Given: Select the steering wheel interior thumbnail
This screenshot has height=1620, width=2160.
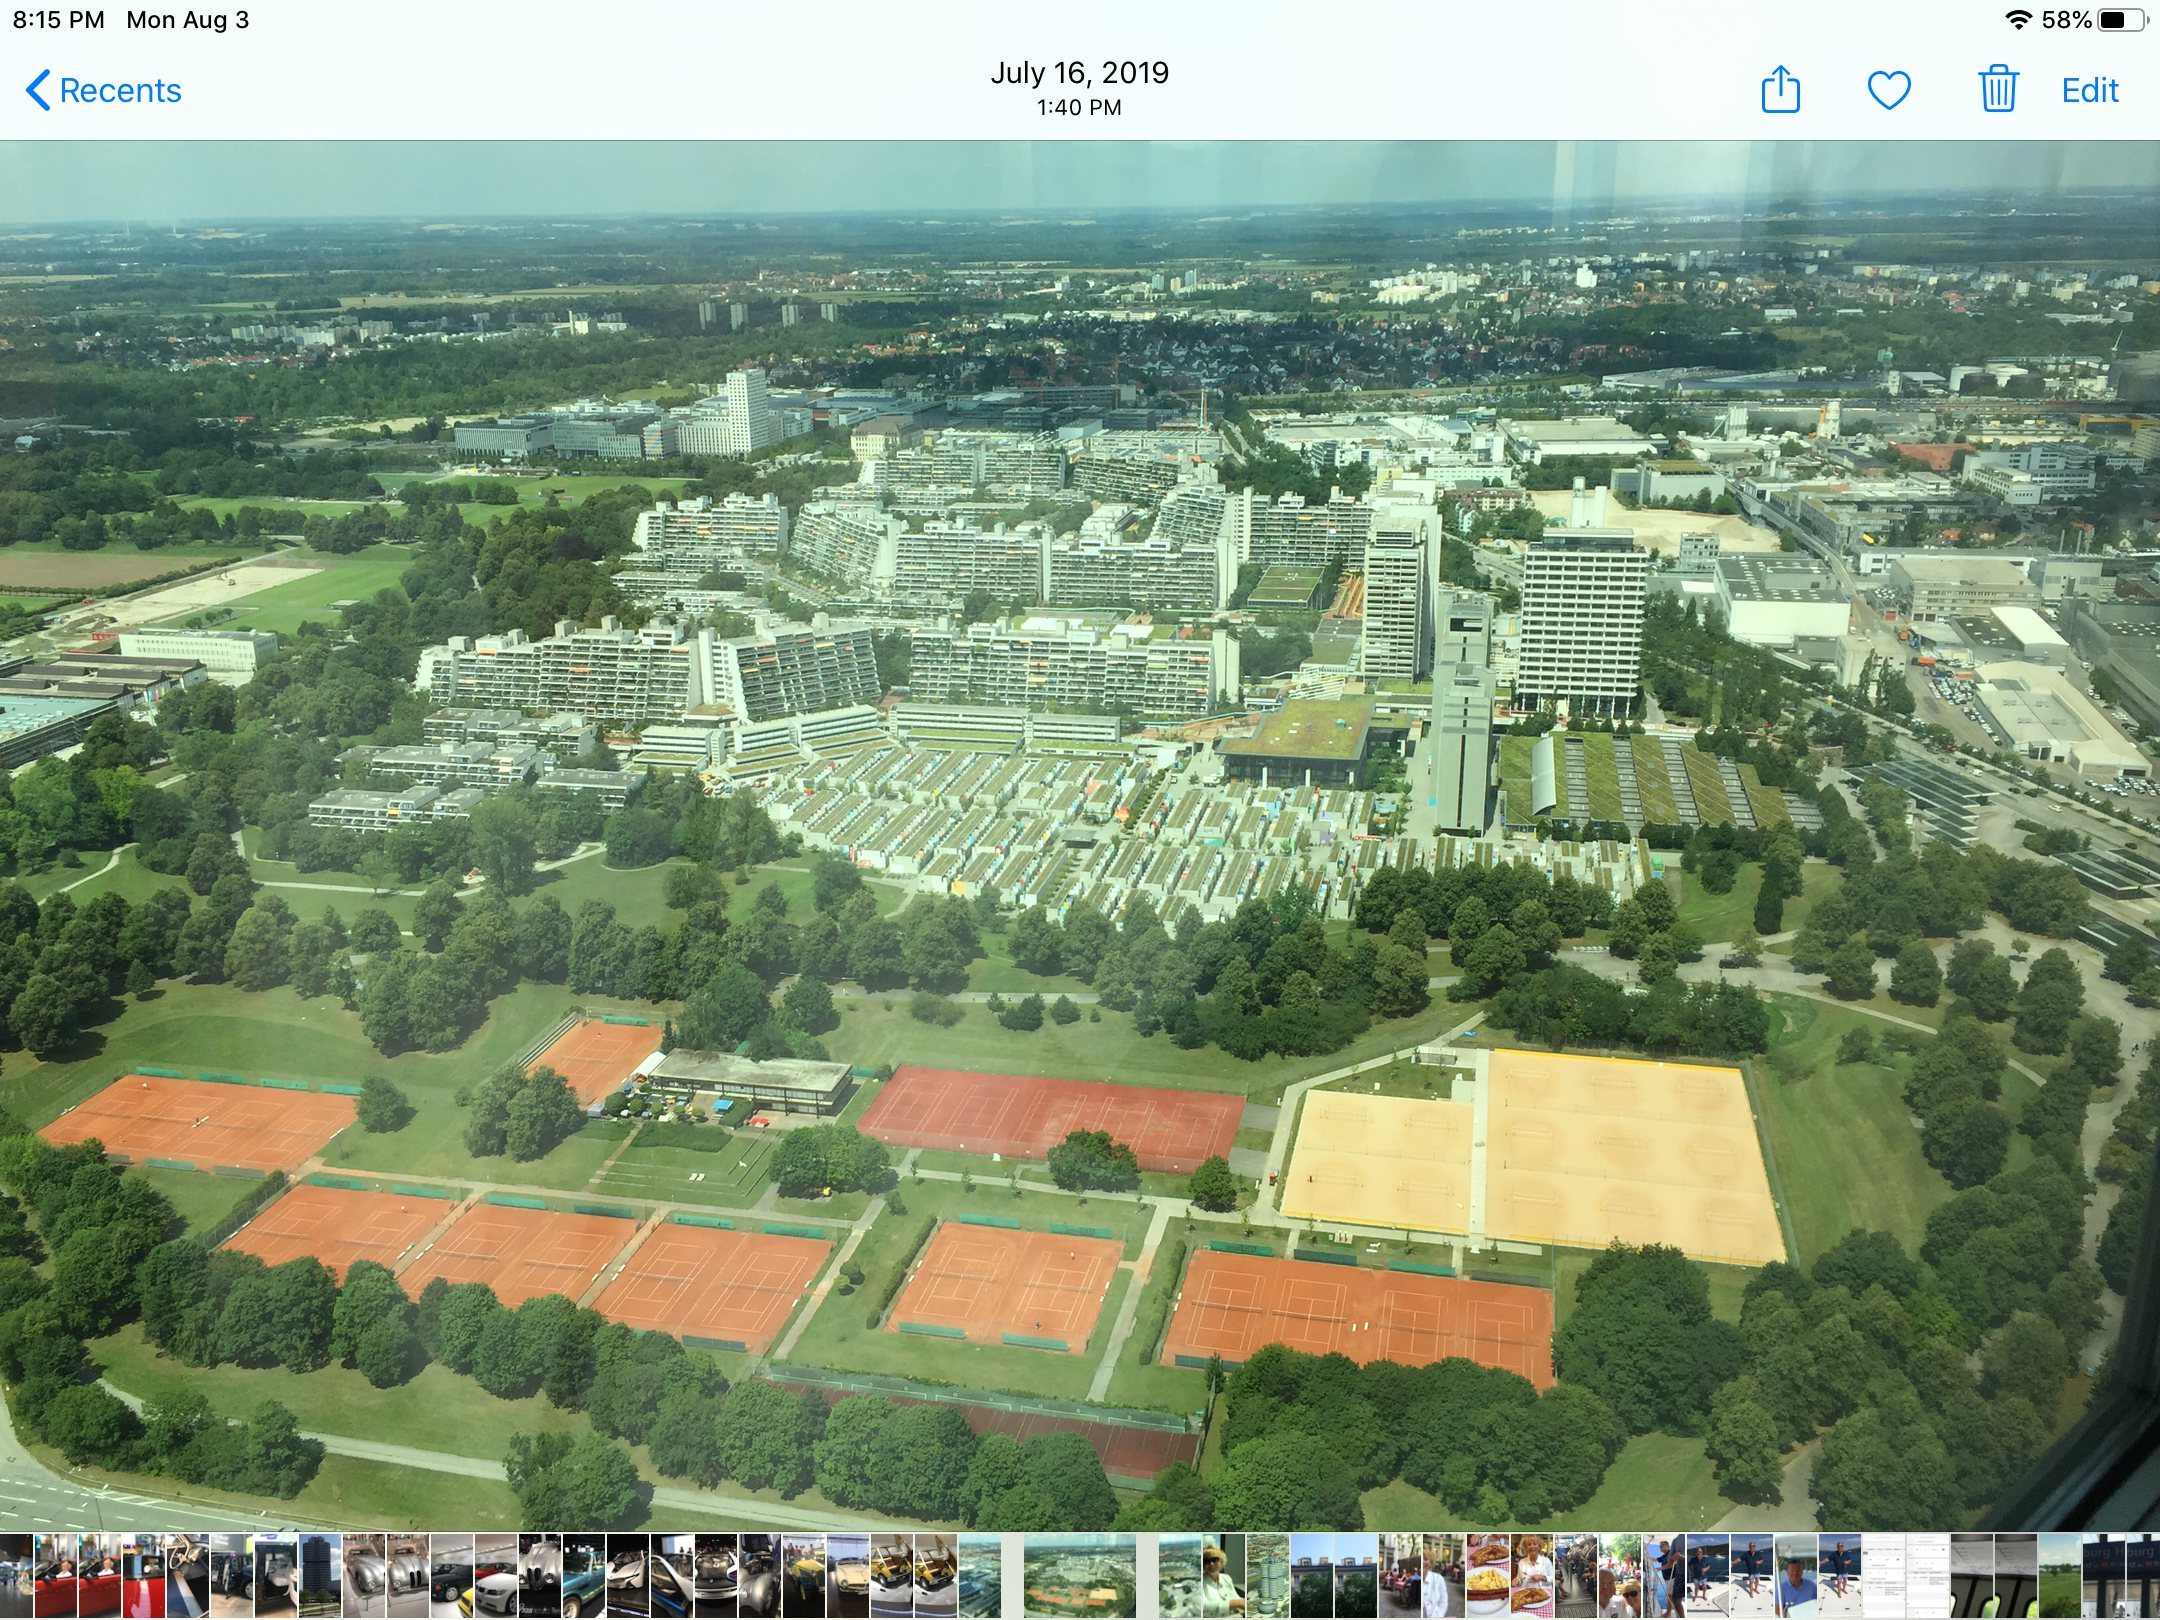Looking at the screenshot, I should click(188, 1576).
